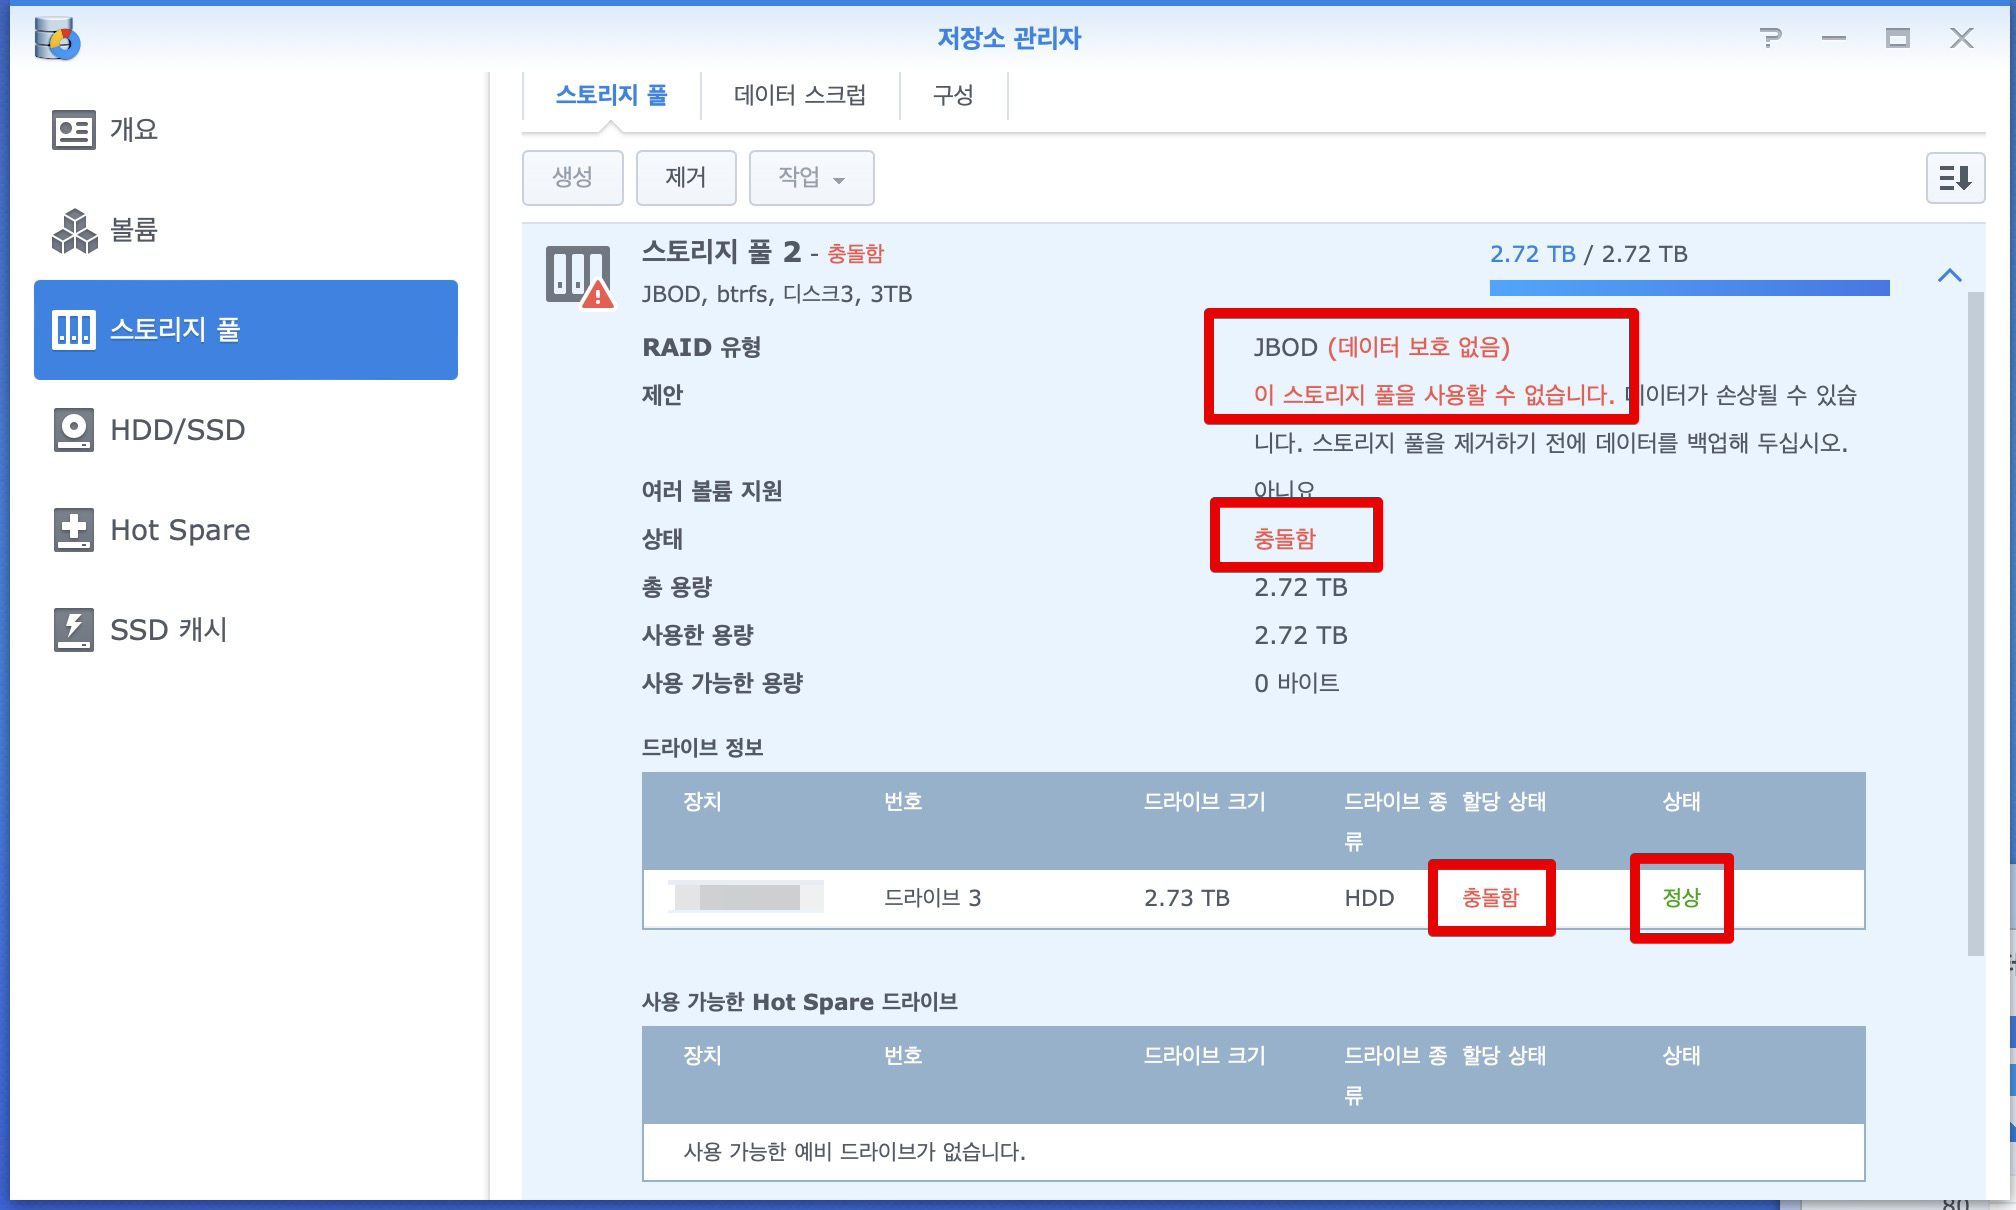Click the Hot Spare plus icon
2016x1210 pixels.
(x=73, y=530)
